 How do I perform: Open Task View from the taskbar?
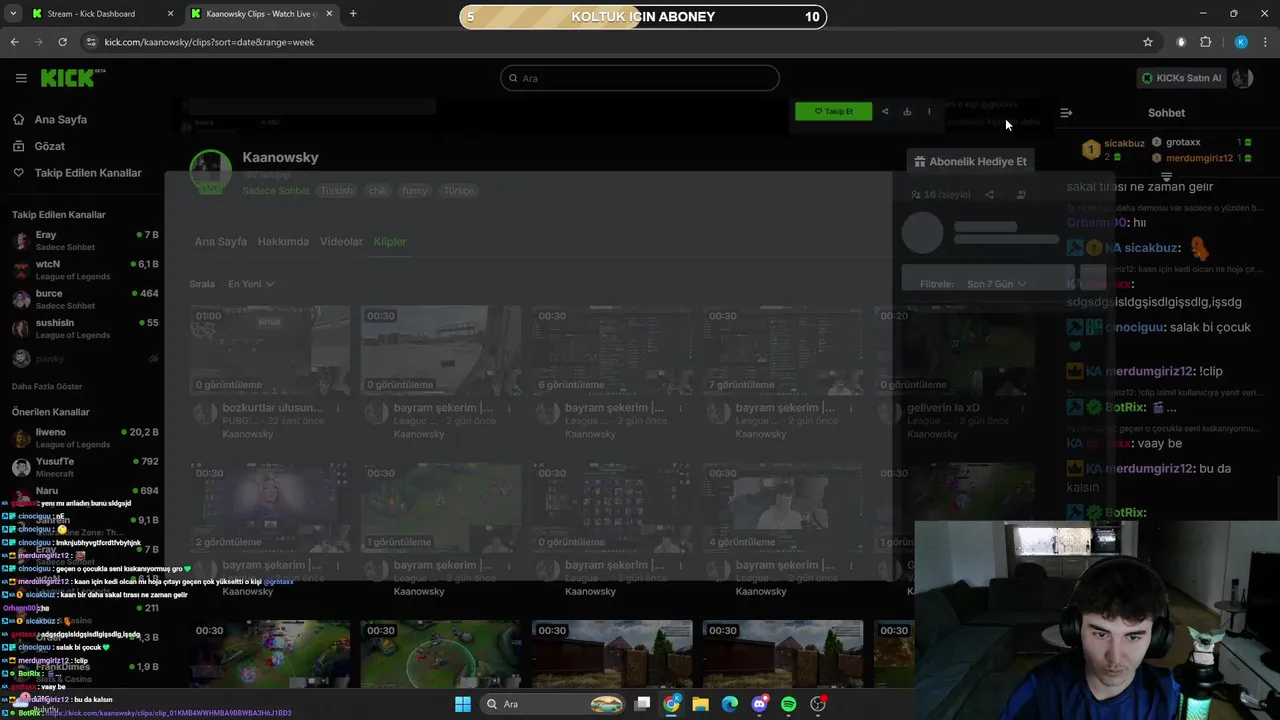(642, 704)
